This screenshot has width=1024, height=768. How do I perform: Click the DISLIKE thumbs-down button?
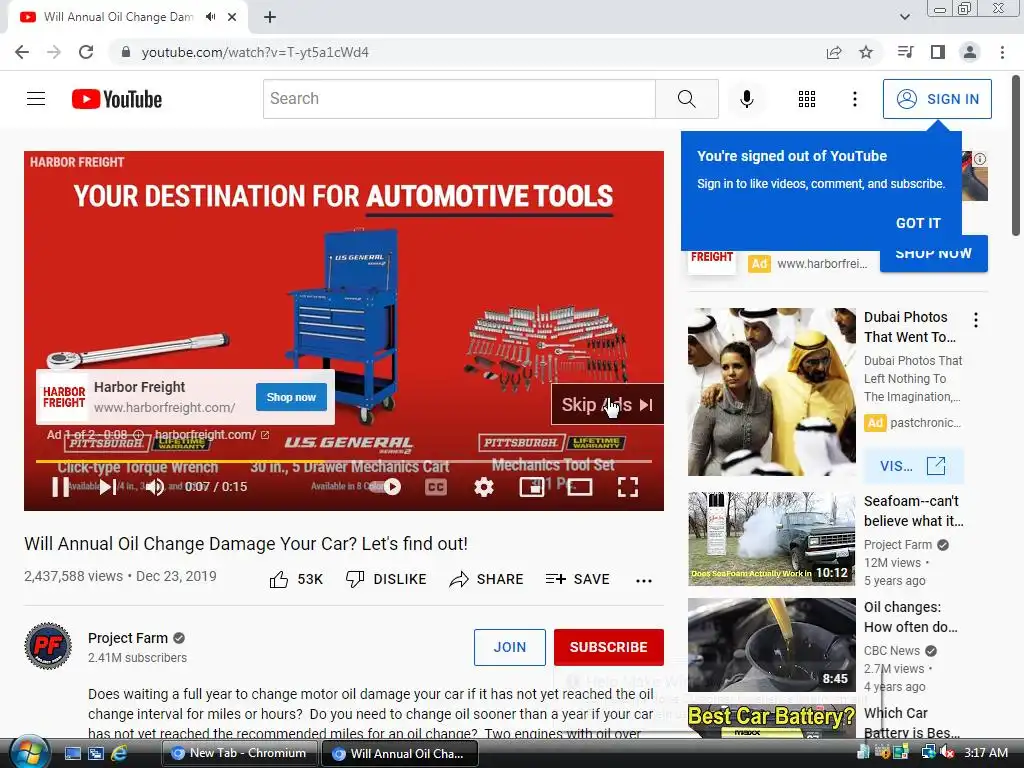[386, 579]
